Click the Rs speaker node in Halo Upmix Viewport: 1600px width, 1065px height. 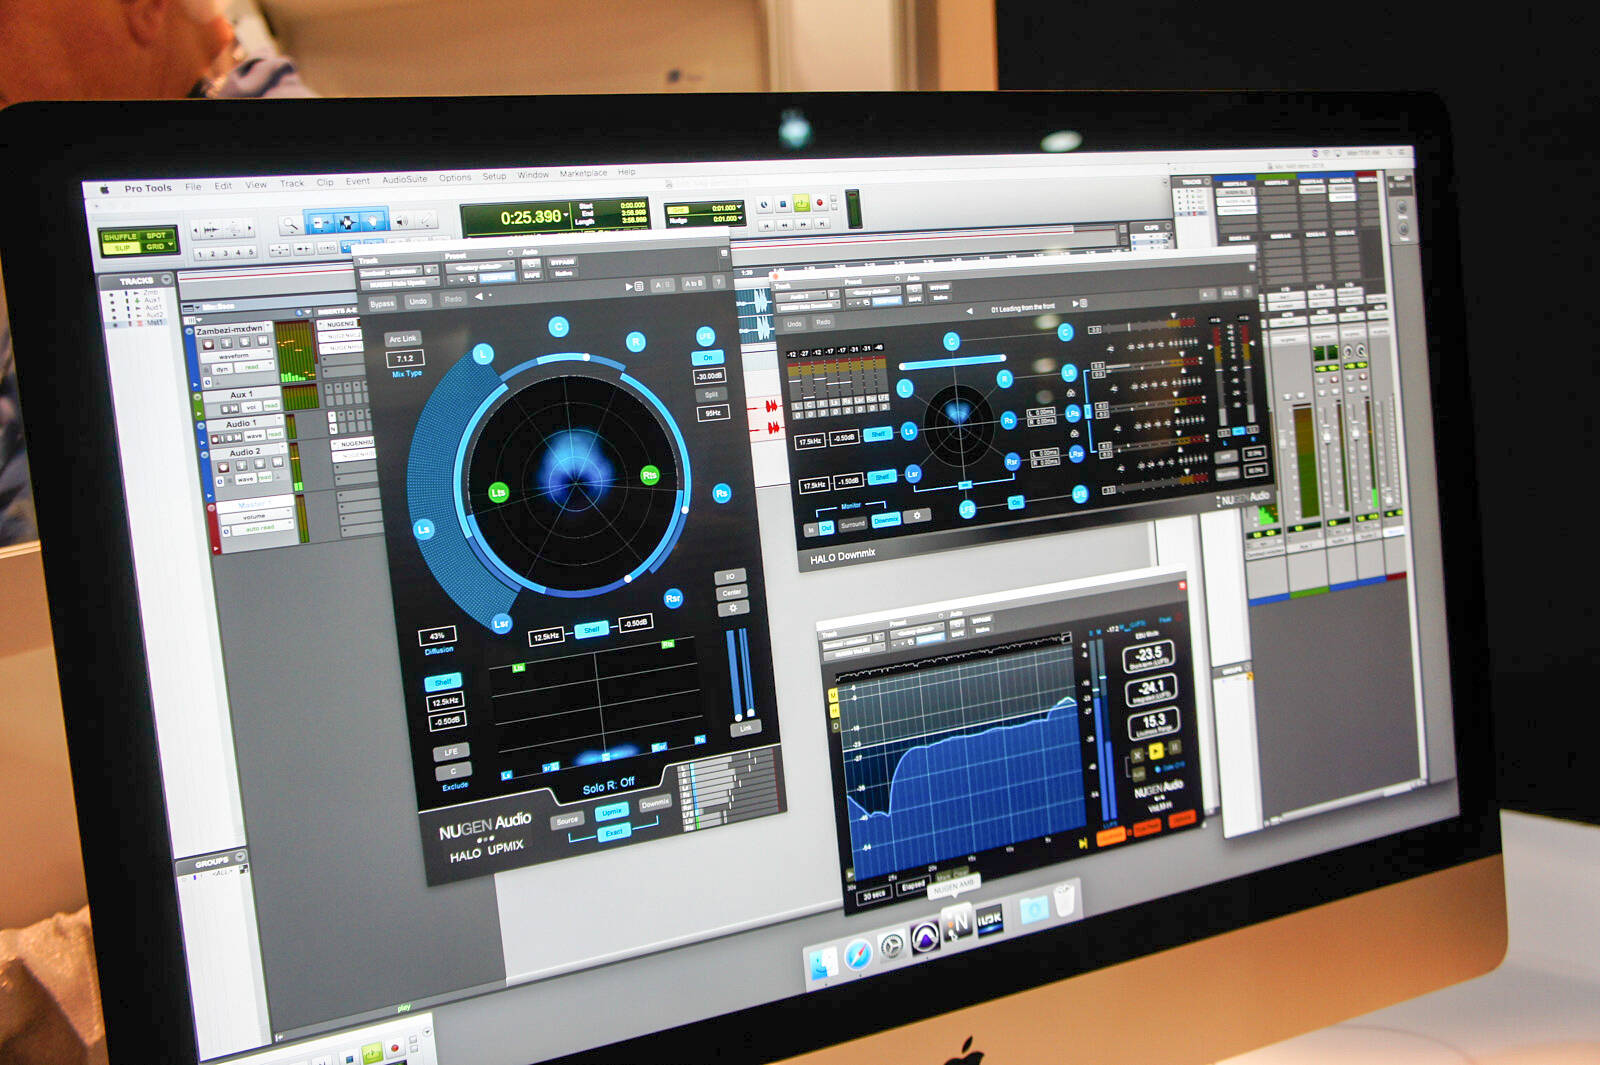click(x=722, y=493)
